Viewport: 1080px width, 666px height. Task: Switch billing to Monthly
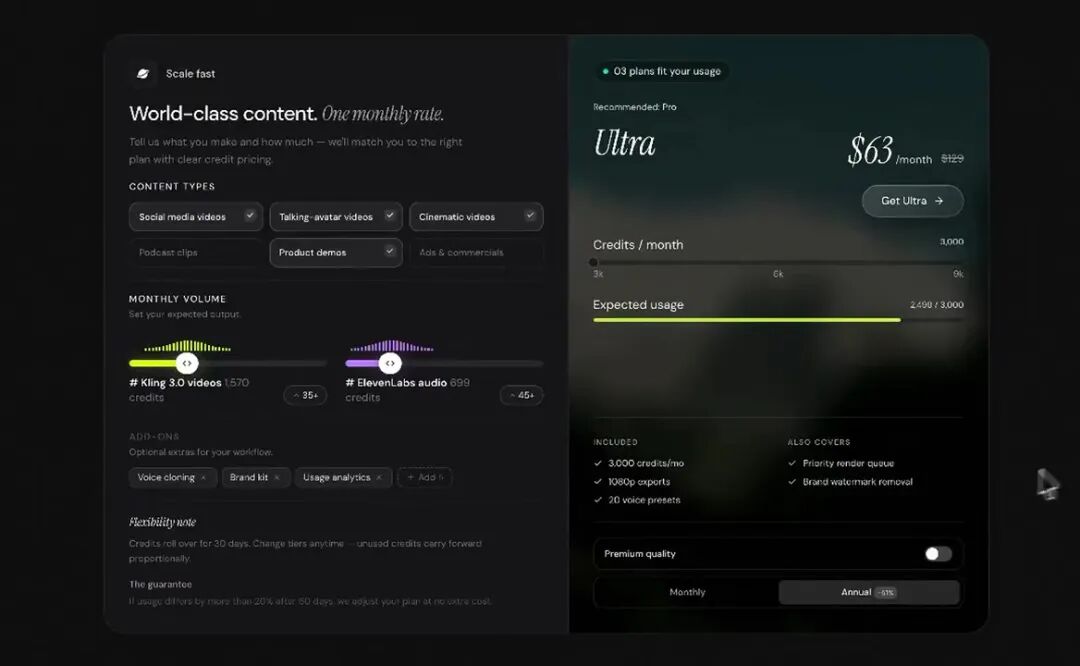pos(687,592)
